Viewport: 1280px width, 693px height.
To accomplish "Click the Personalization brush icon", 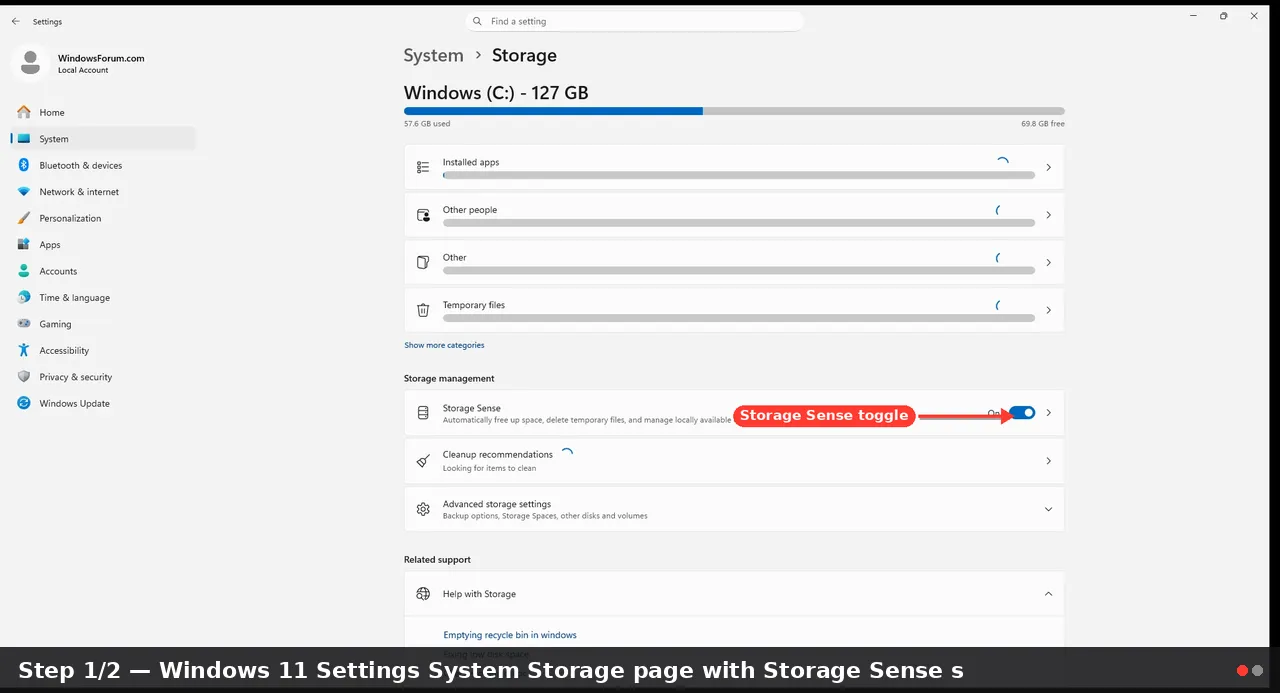I will point(24,218).
